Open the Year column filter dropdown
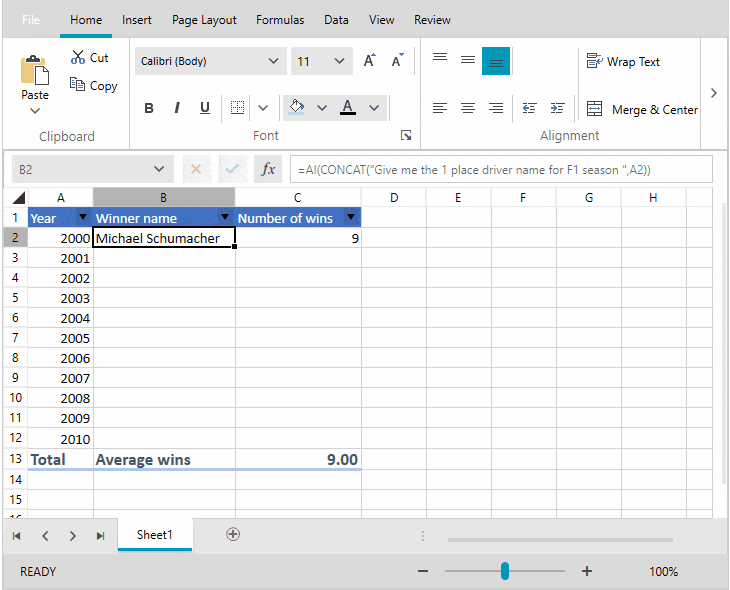This screenshot has width=730, height=590. [83, 217]
